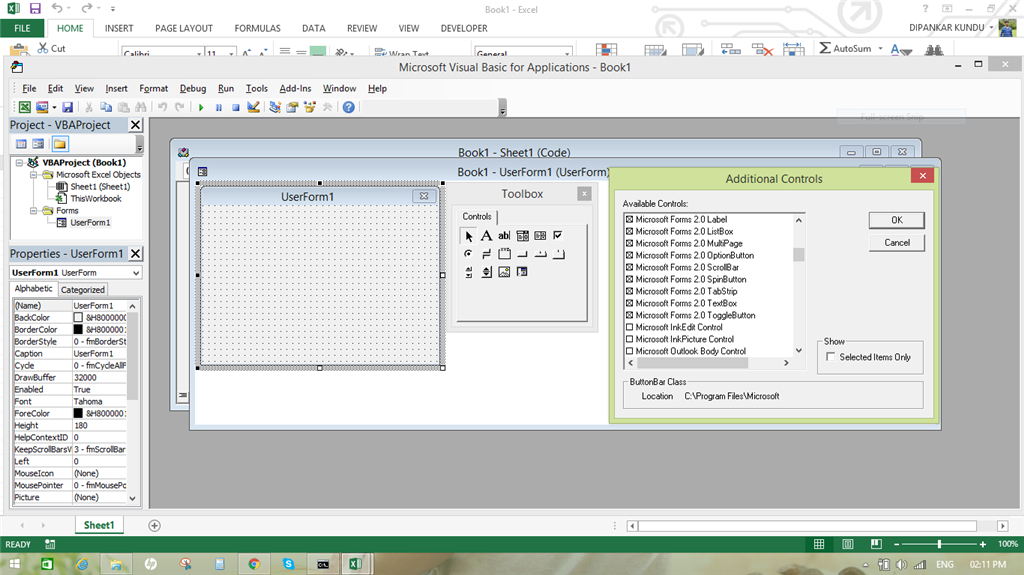
Task: Open AutoSum dropdown arrow in Excel ribbon
Action: pos(880,48)
